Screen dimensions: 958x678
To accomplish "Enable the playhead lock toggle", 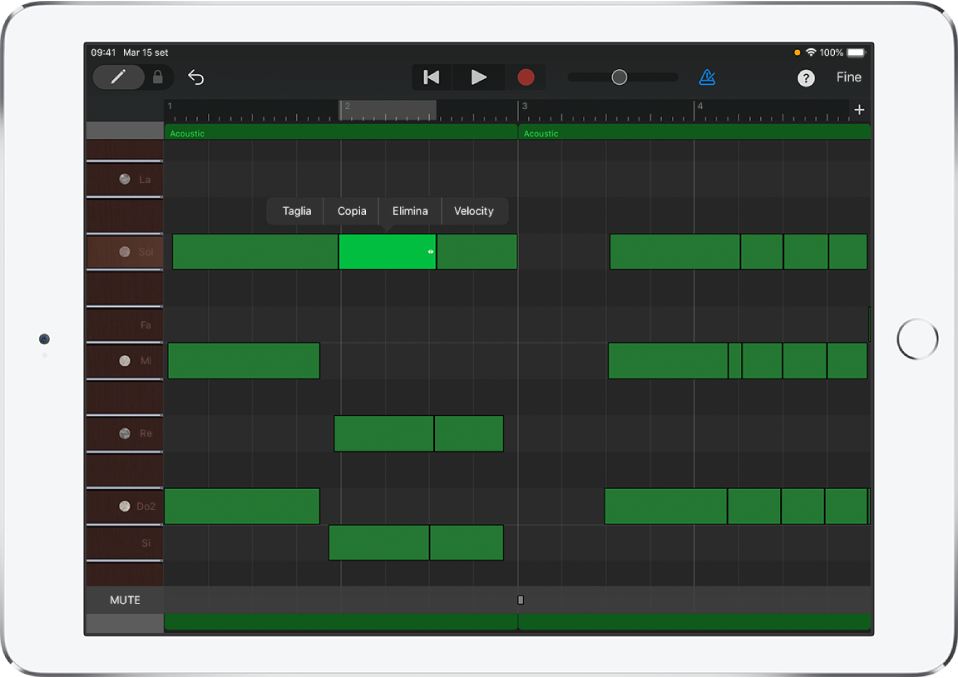I will pyautogui.click(x=157, y=77).
